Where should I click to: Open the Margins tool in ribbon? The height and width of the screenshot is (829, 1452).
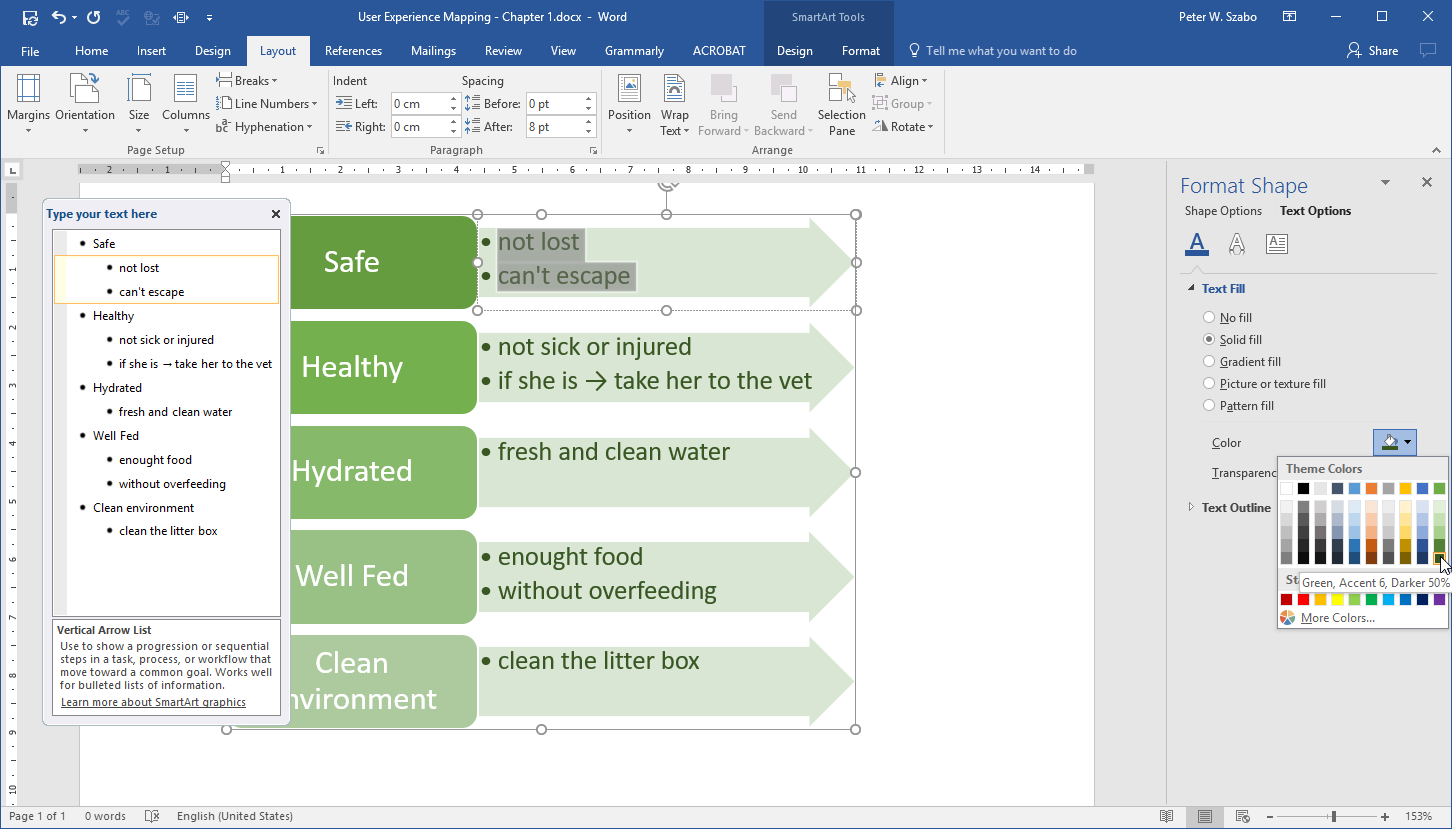click(x=28, y=103)
